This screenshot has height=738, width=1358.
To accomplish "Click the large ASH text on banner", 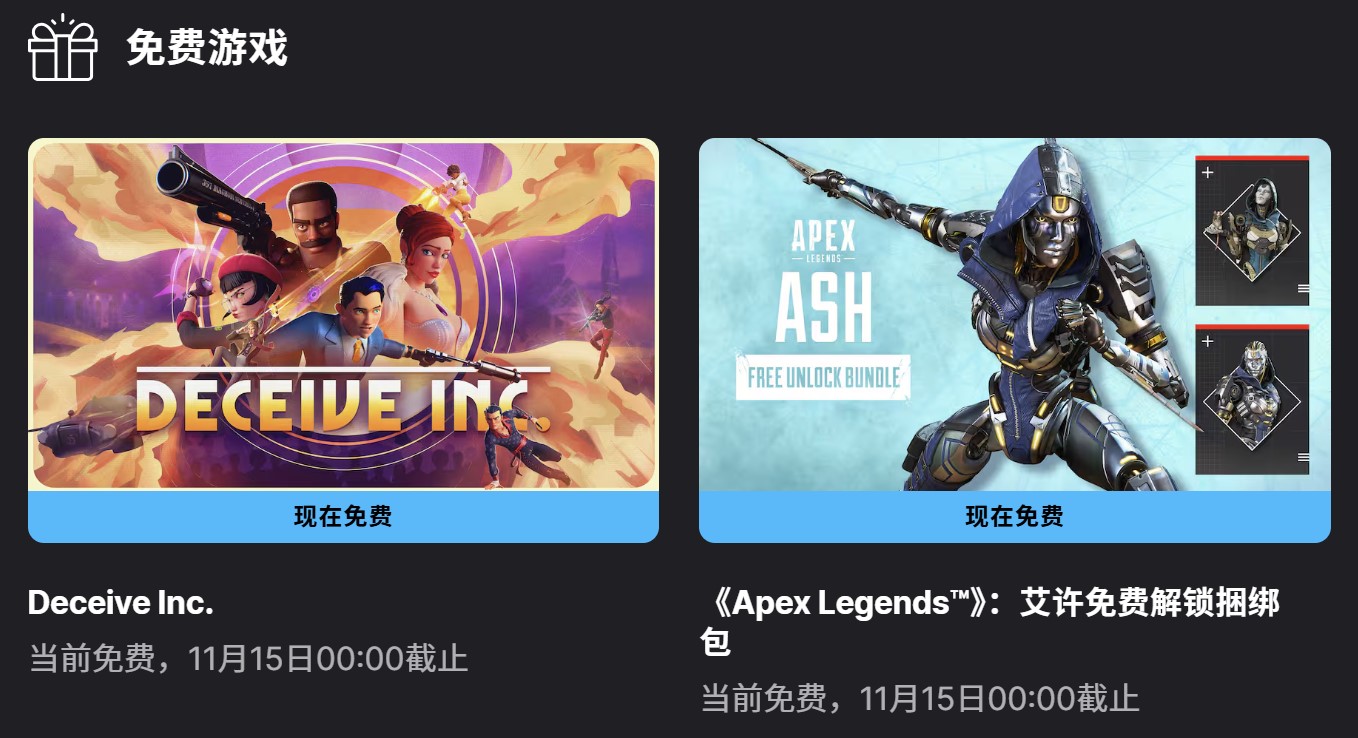I will (824, 306).
